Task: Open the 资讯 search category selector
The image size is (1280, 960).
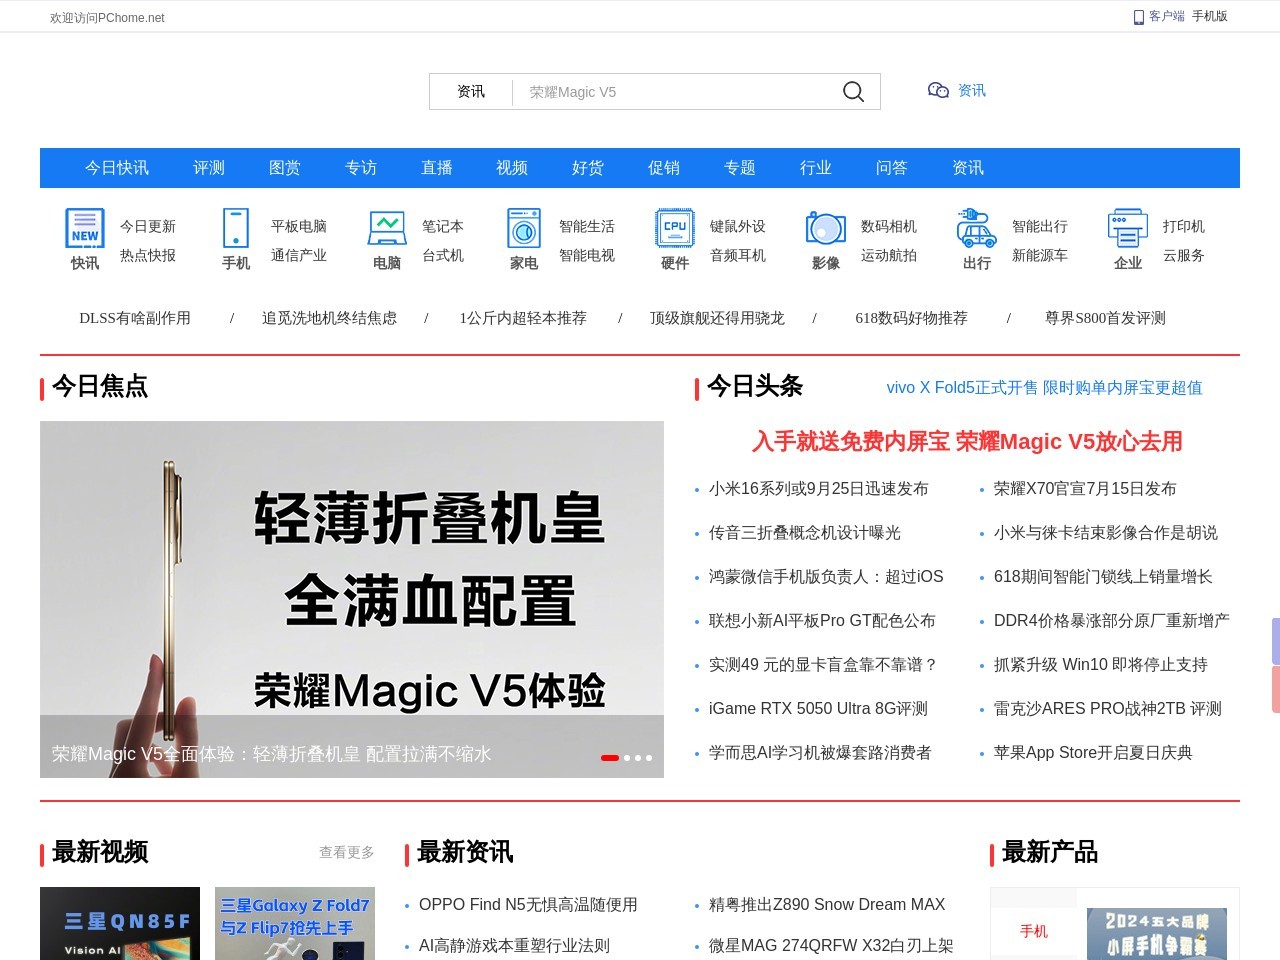Action: 471,91
